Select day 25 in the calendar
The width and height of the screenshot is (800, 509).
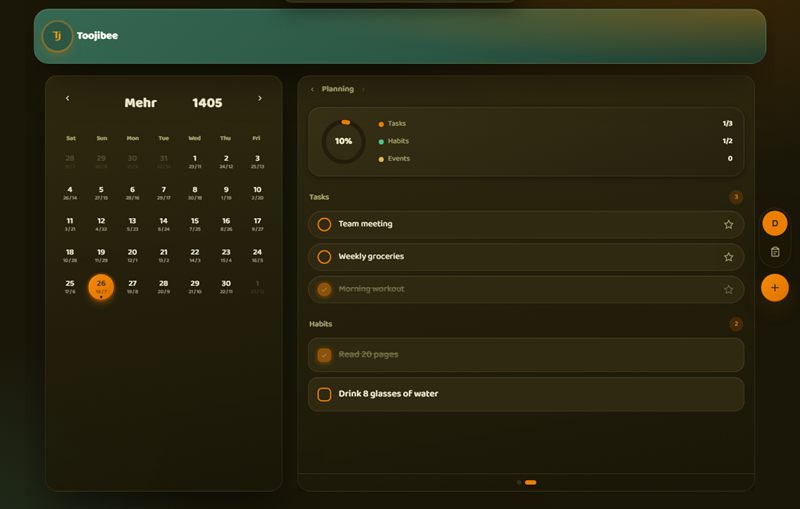(x=70, y=287)
